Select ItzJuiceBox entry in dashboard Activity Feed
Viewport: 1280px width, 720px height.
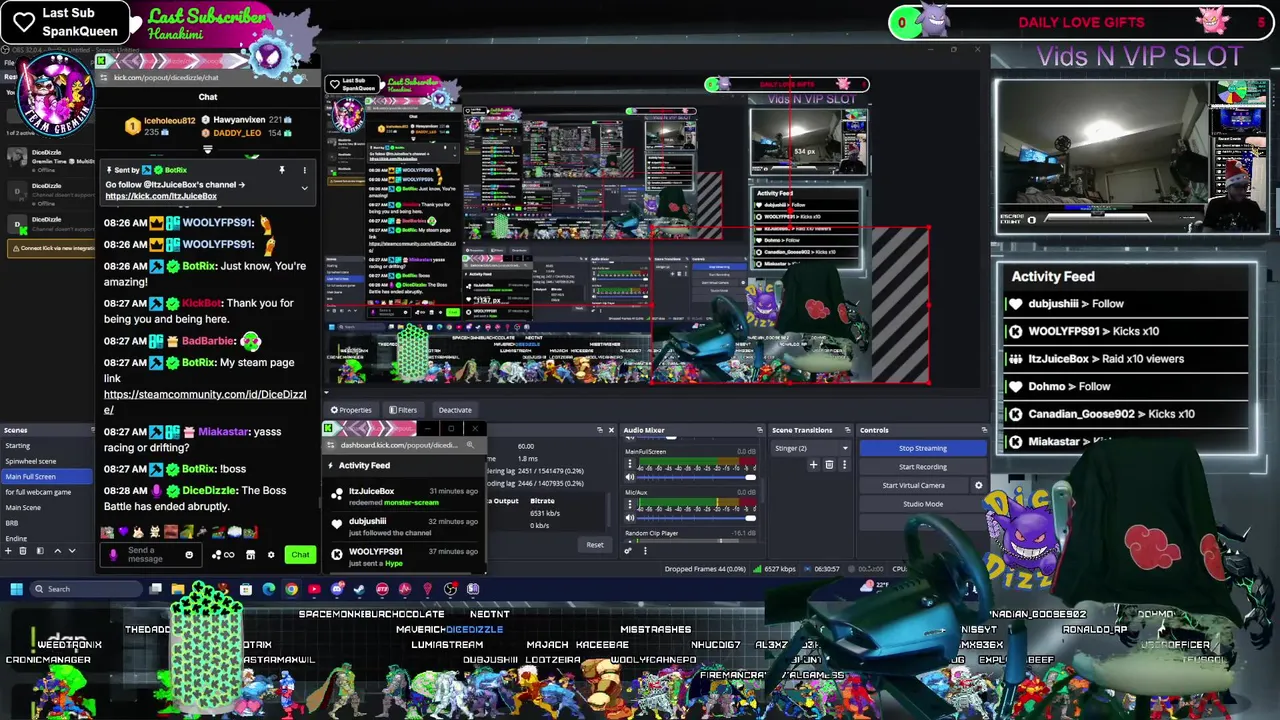coord(404,496)
